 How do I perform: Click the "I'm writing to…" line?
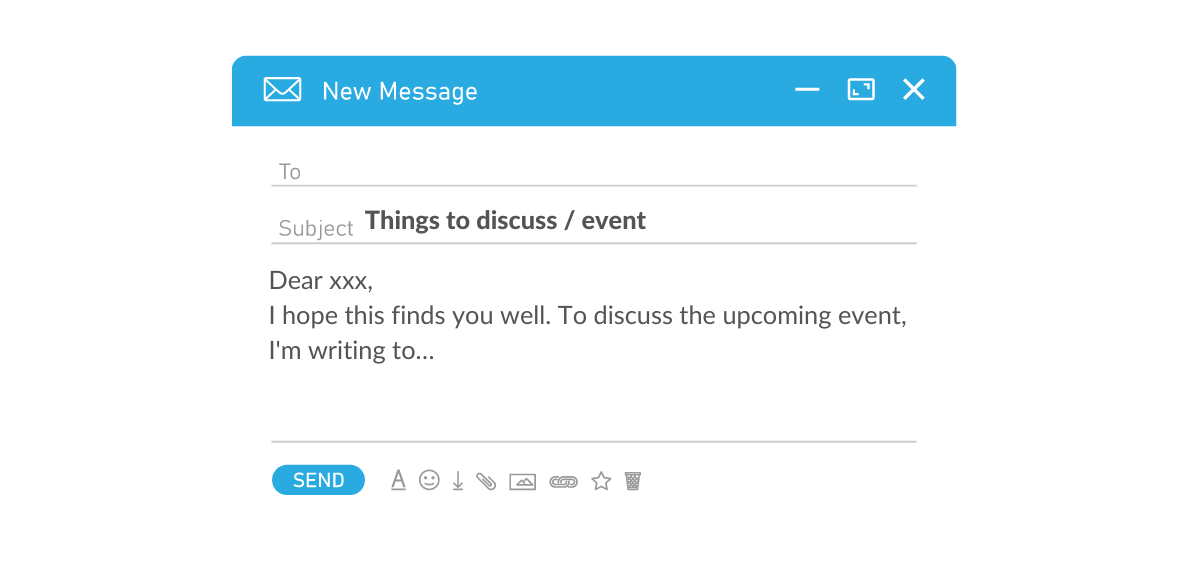[x=351, y=351]
